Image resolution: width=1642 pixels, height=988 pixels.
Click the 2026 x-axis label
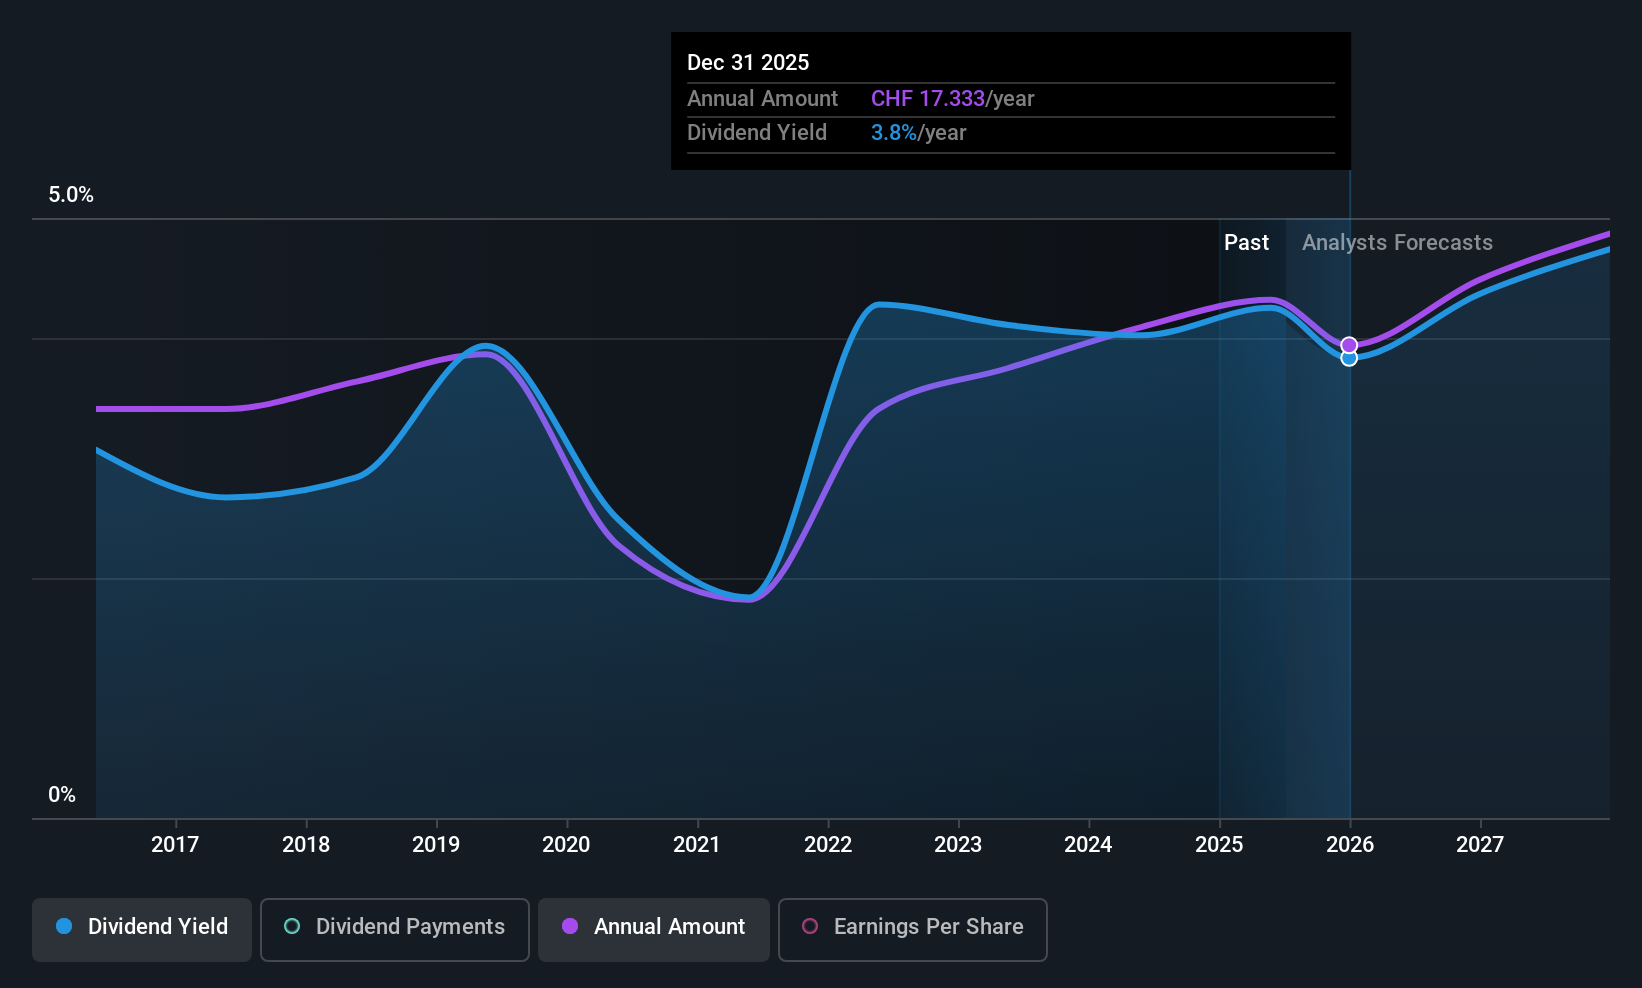(x=1350, y=845)
